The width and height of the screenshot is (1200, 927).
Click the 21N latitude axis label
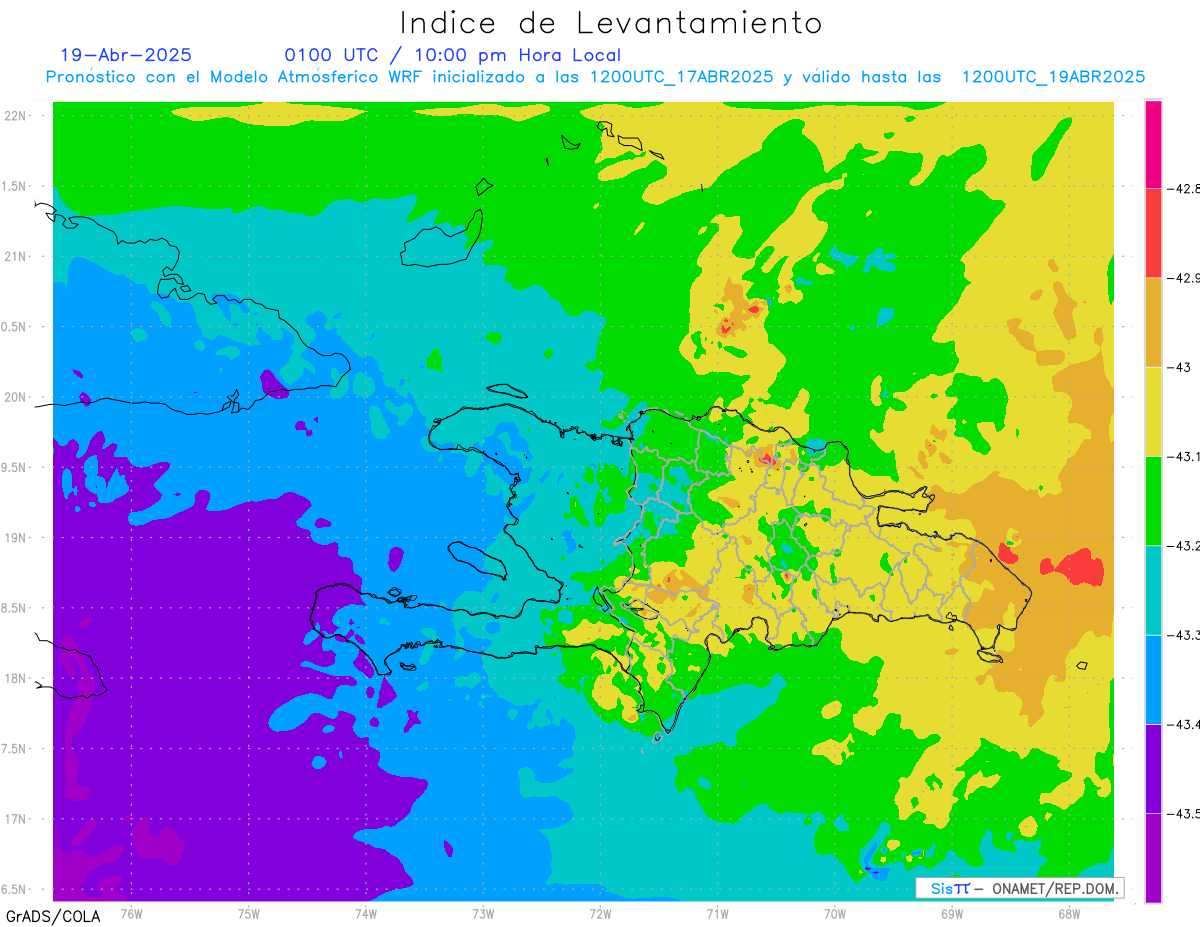(16, 256)
